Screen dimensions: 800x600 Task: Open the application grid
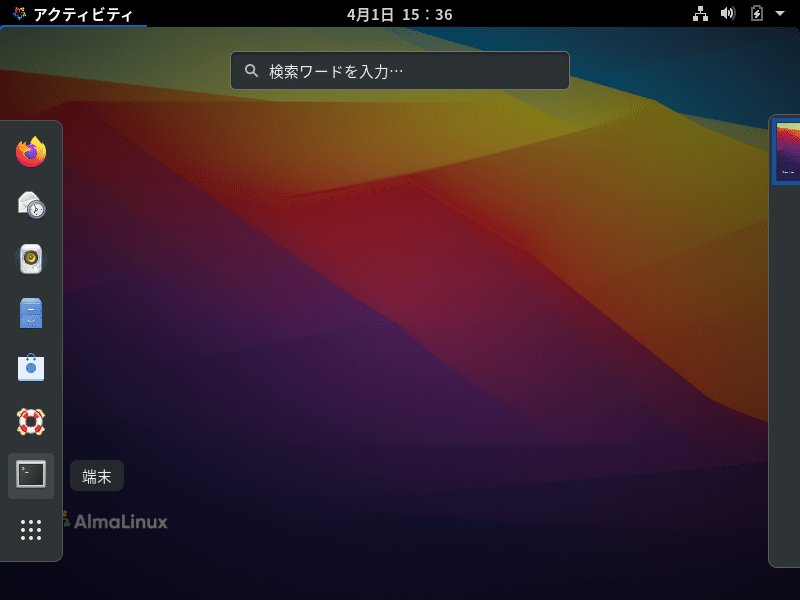tap(31, 529)
